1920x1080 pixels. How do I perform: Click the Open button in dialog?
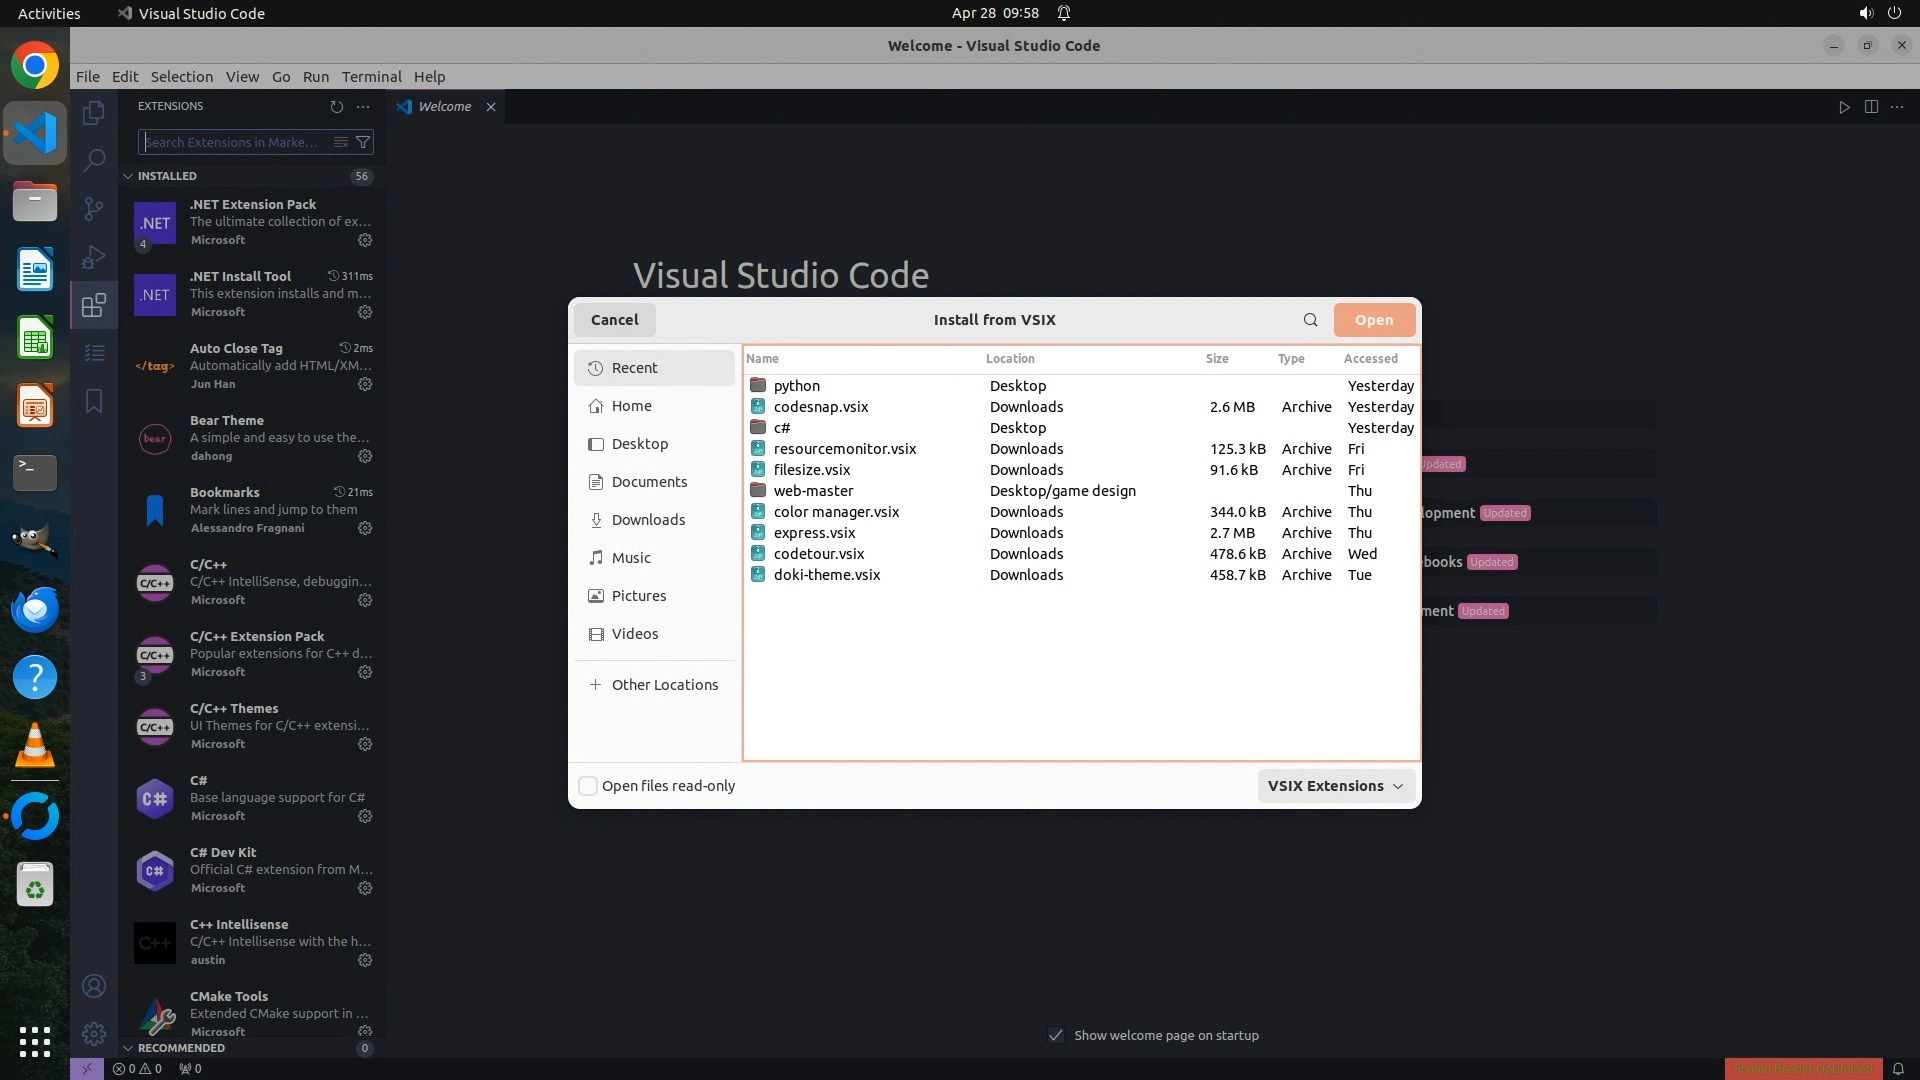pos(1373,320)
